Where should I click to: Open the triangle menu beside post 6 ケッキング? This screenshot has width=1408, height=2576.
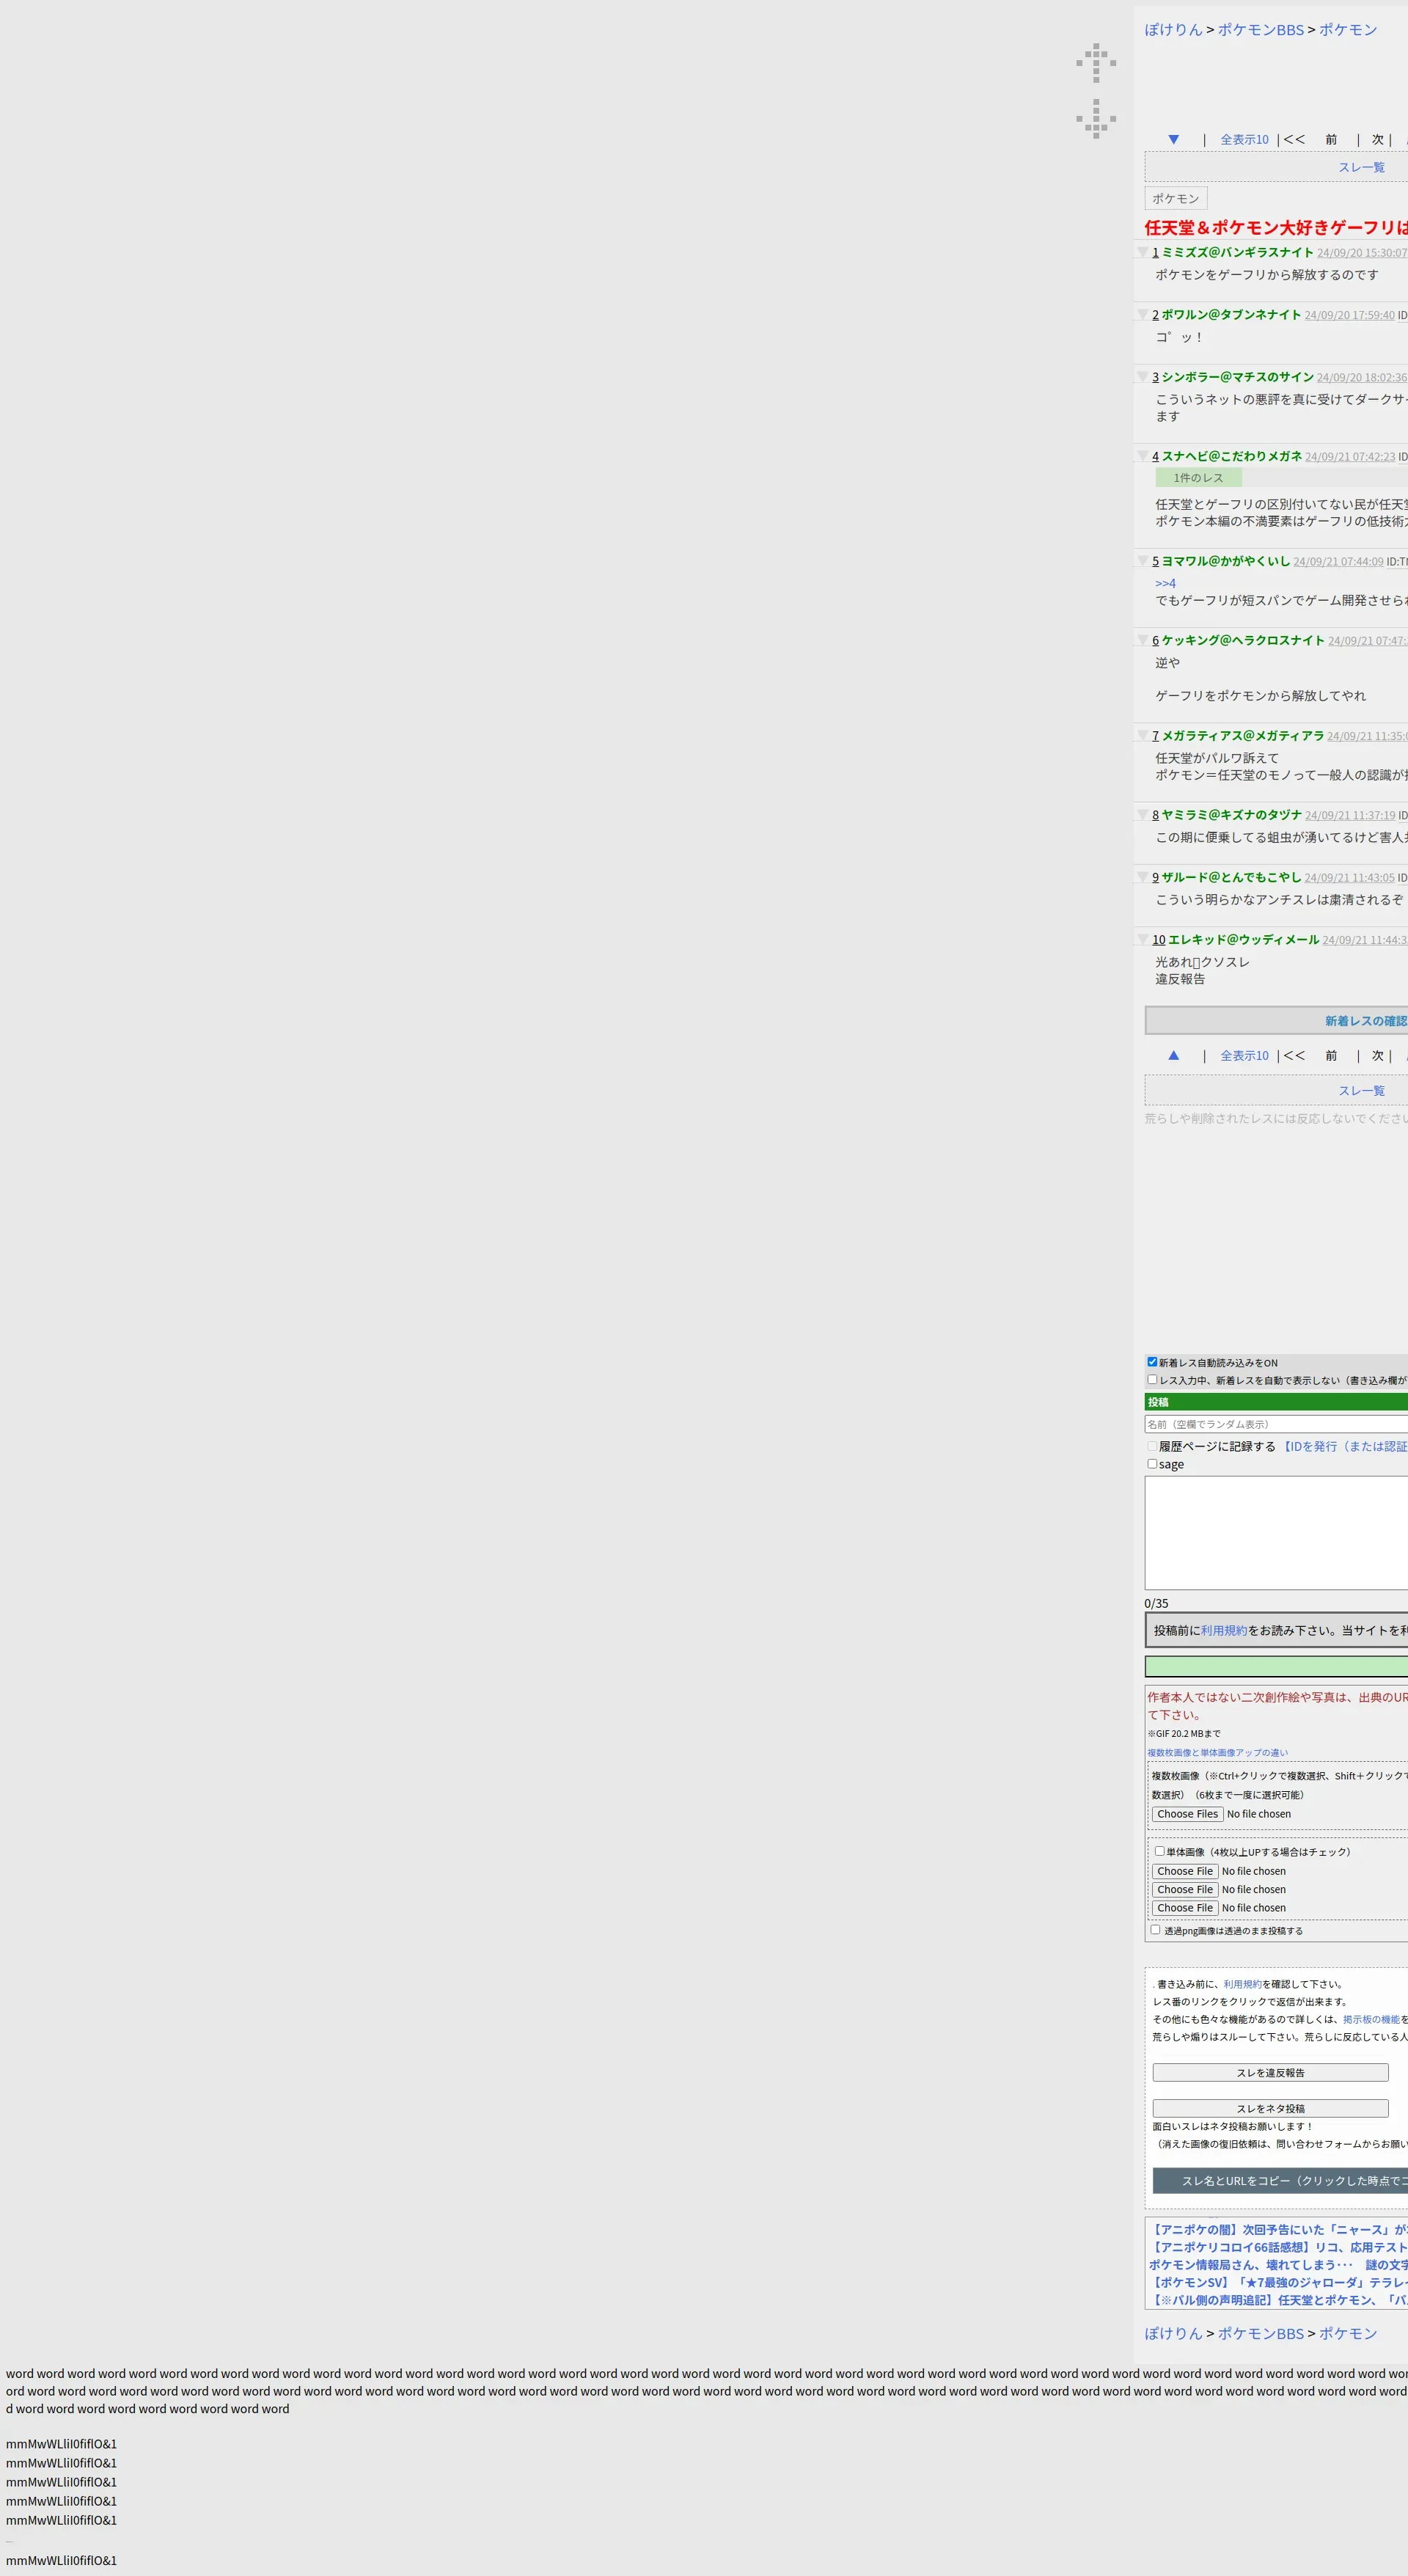point(1142,640)
